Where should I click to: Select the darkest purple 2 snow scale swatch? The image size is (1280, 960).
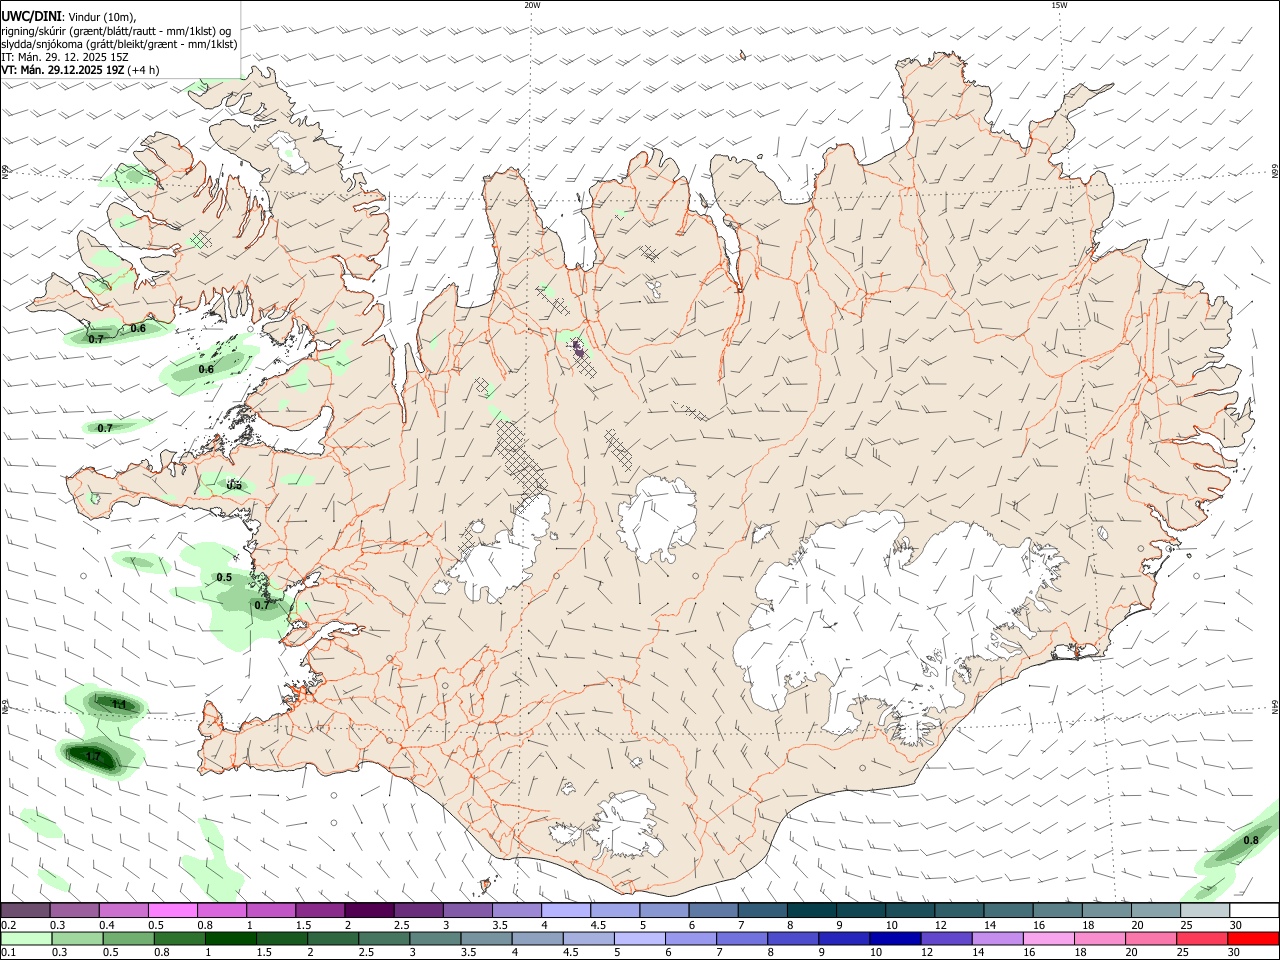(369, 910)
